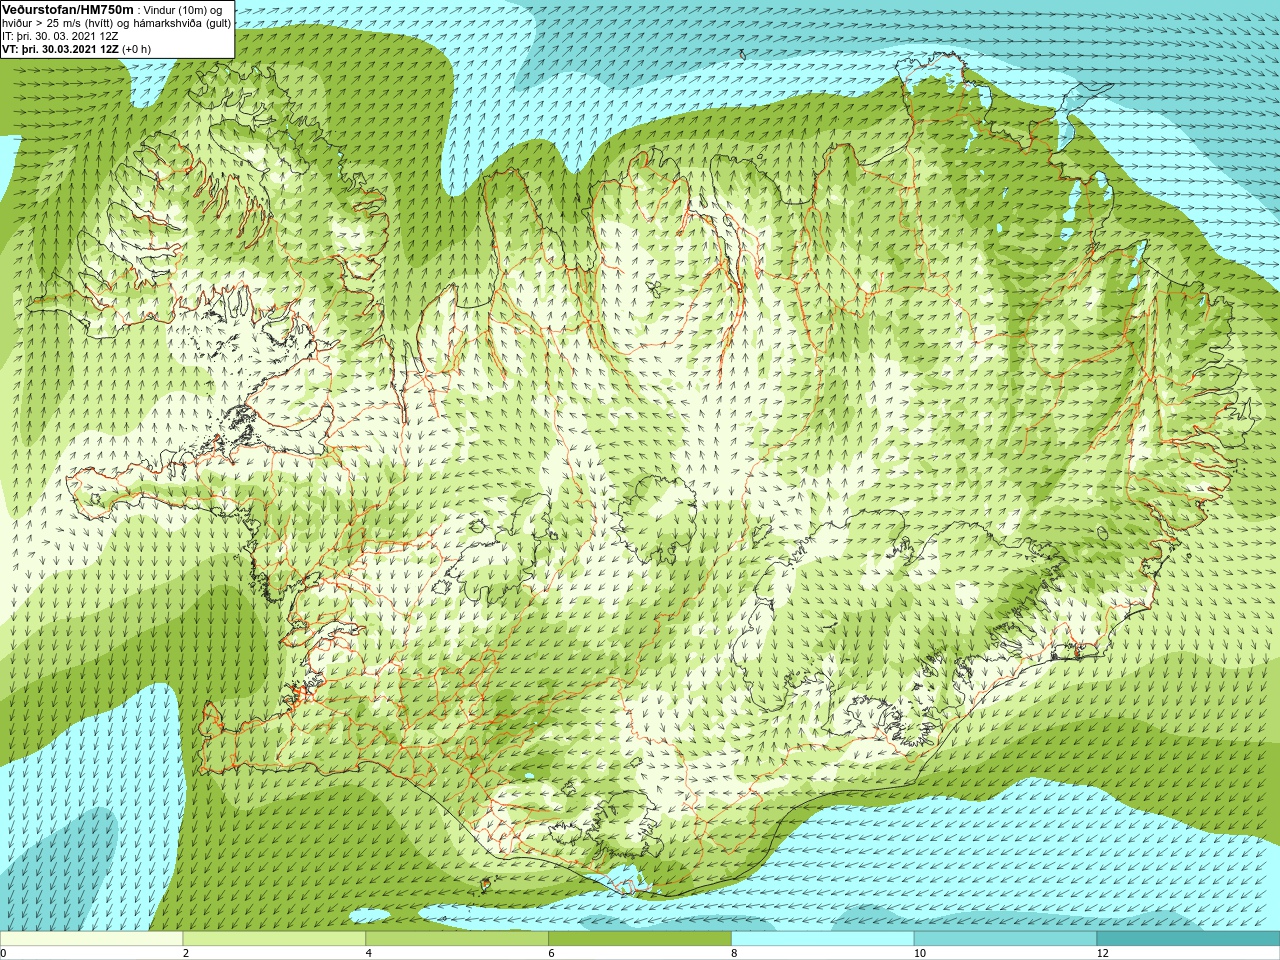Click the scale label '10'

point(920,953)
